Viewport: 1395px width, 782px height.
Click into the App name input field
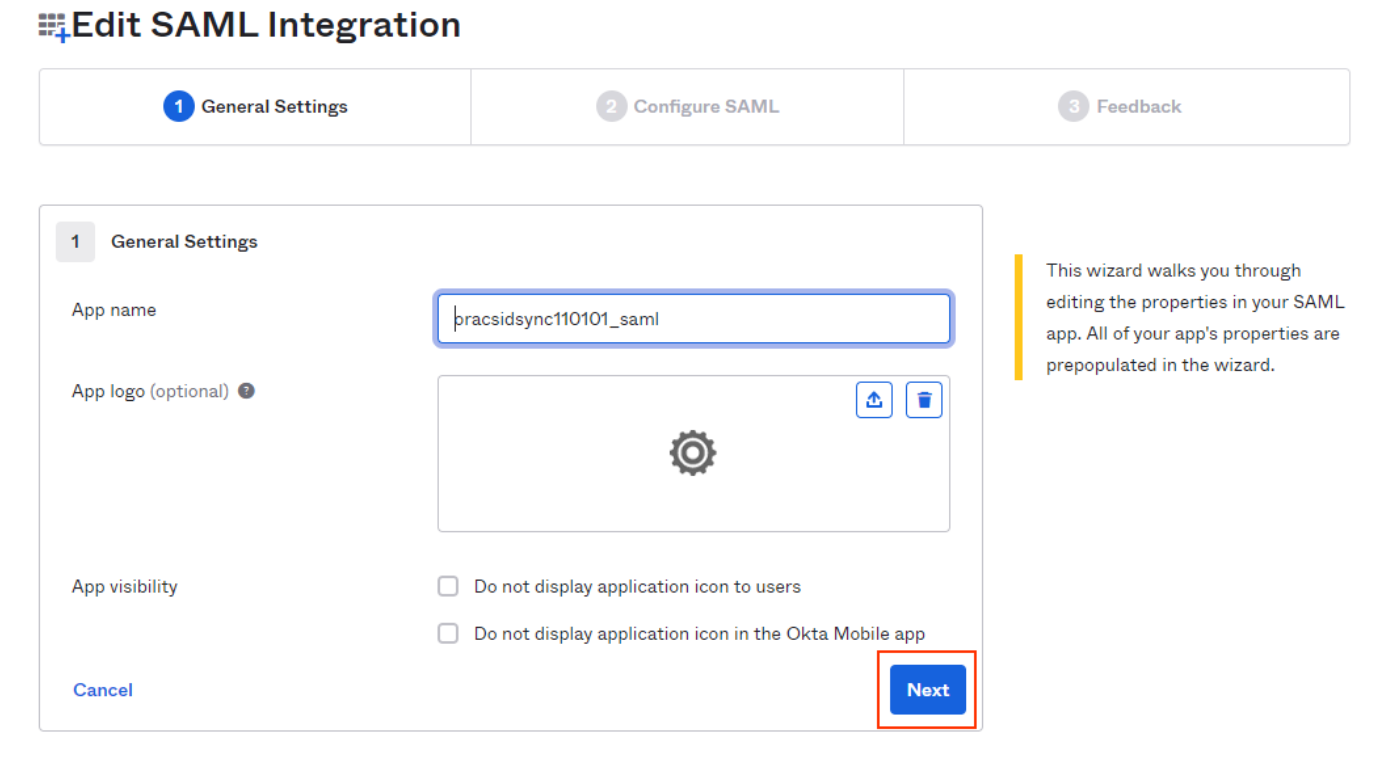tap(694, 319)
